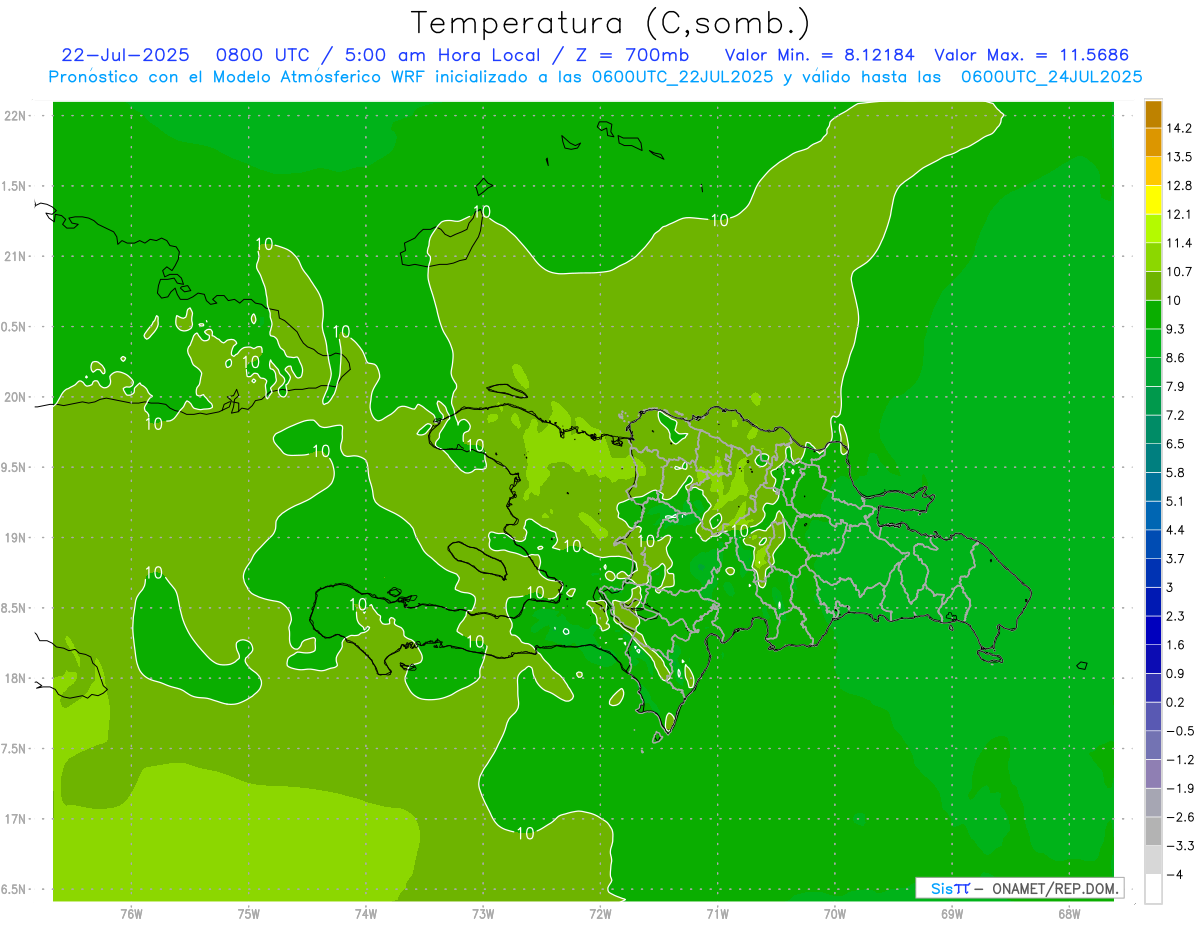Click legend value '5.1'
The height and width of the screenshot is (927, 1200).
click(x=1176, y=501)
